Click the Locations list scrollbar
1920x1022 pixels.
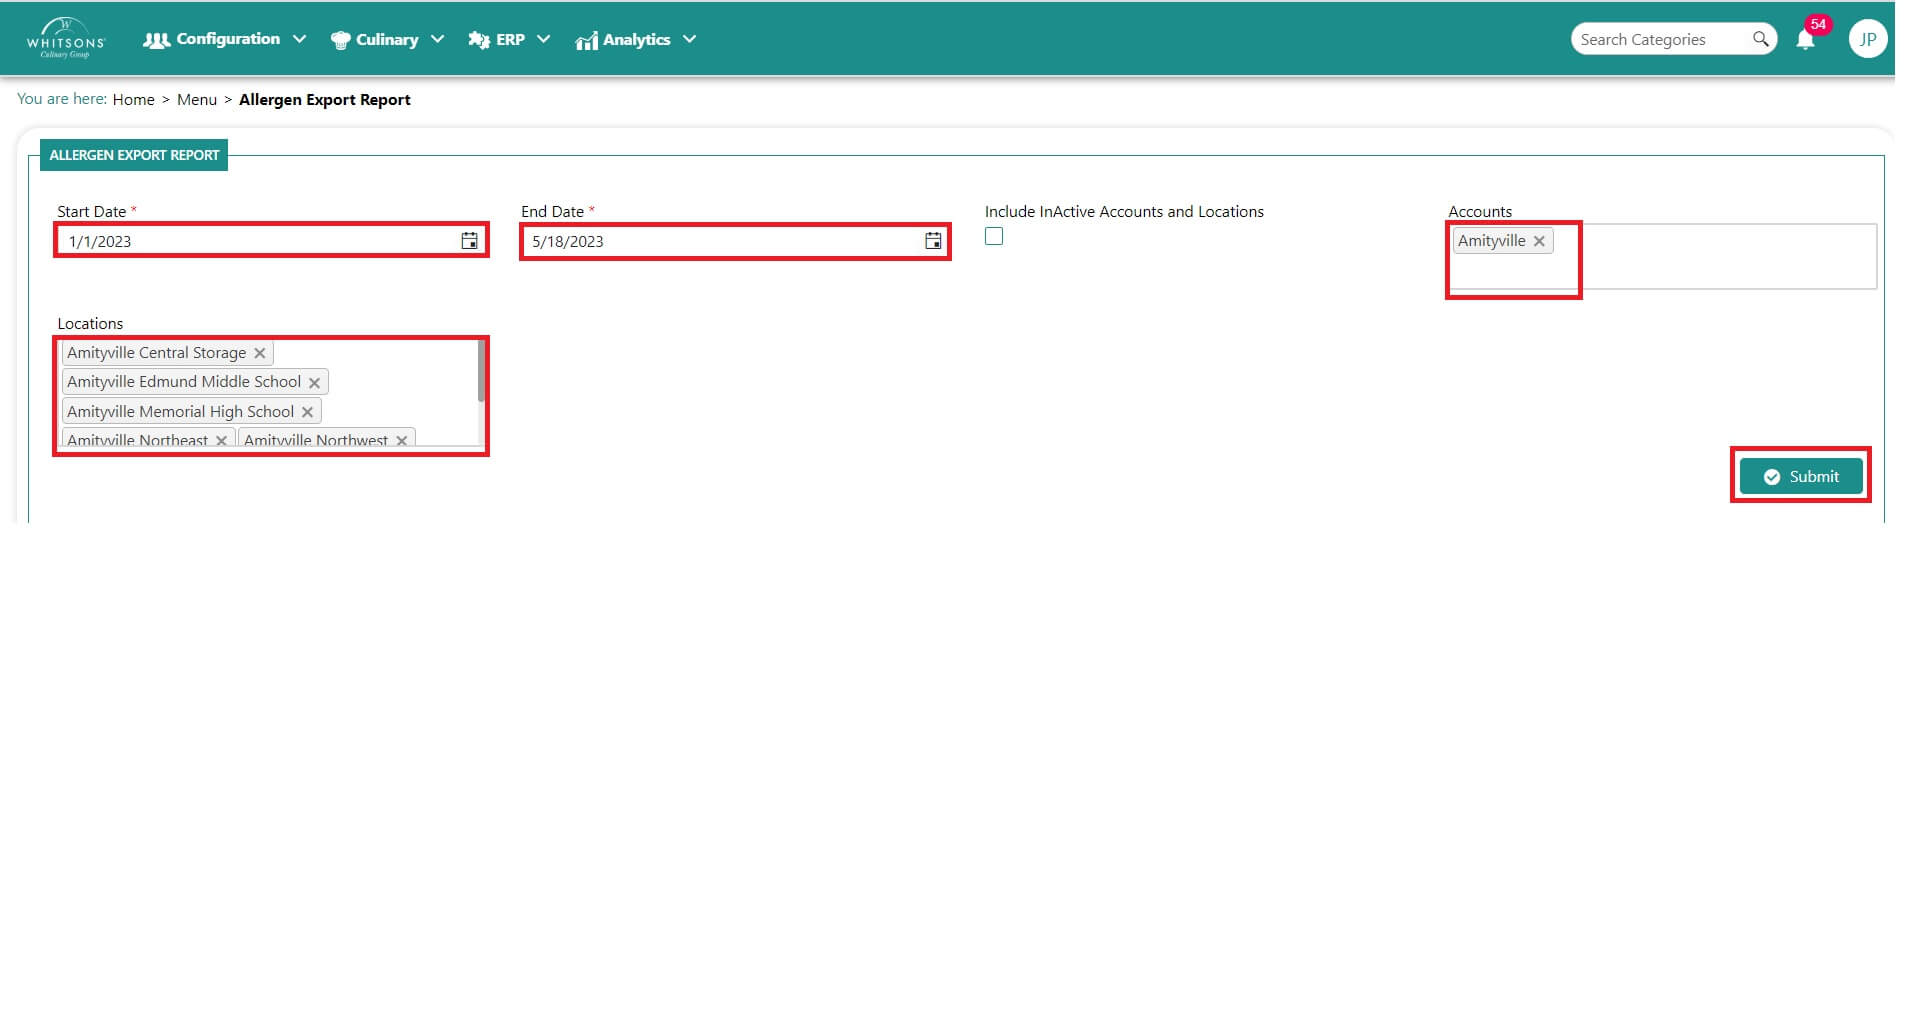pyautogui.click(x=481, y=372)
